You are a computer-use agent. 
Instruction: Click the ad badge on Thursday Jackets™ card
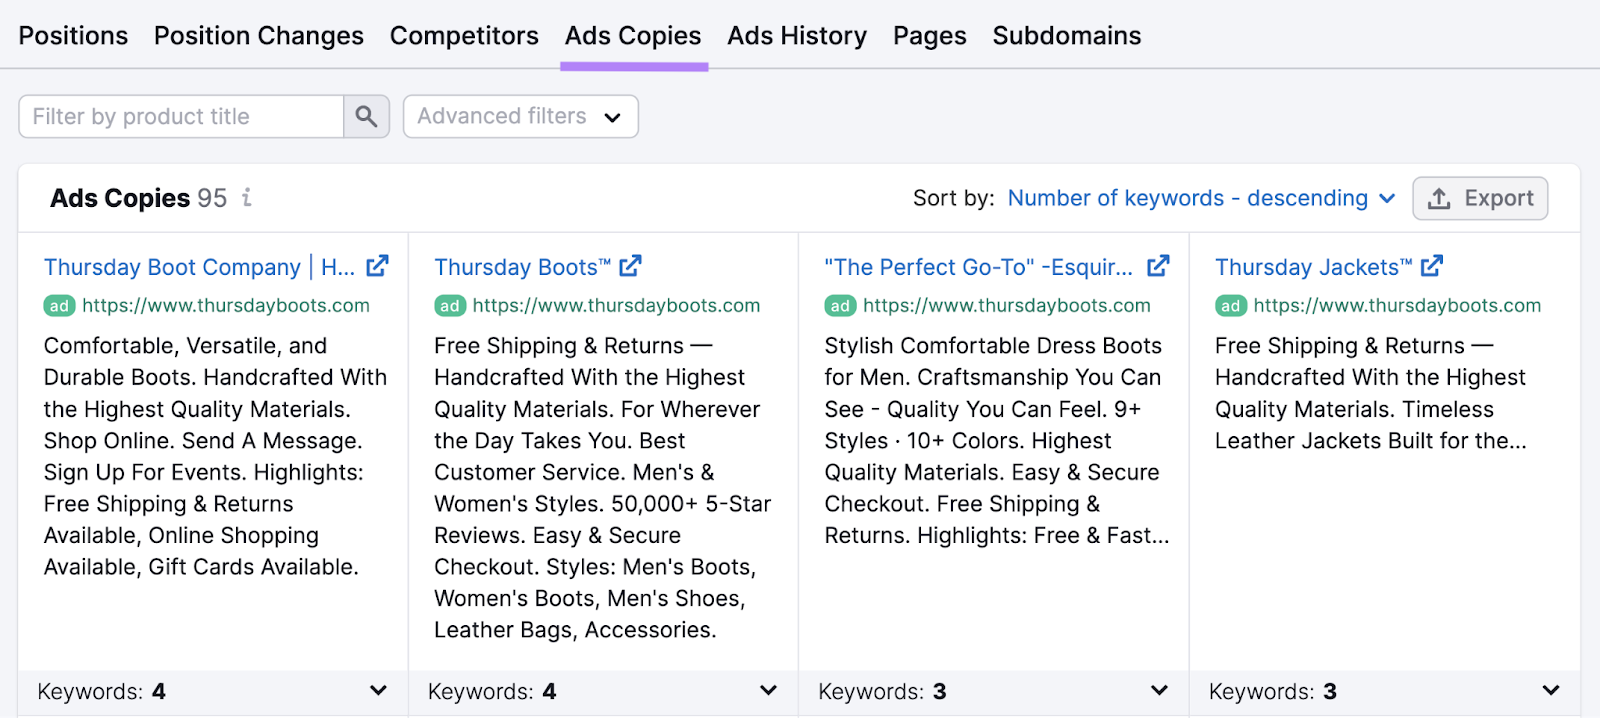[x=1231, y=306]
